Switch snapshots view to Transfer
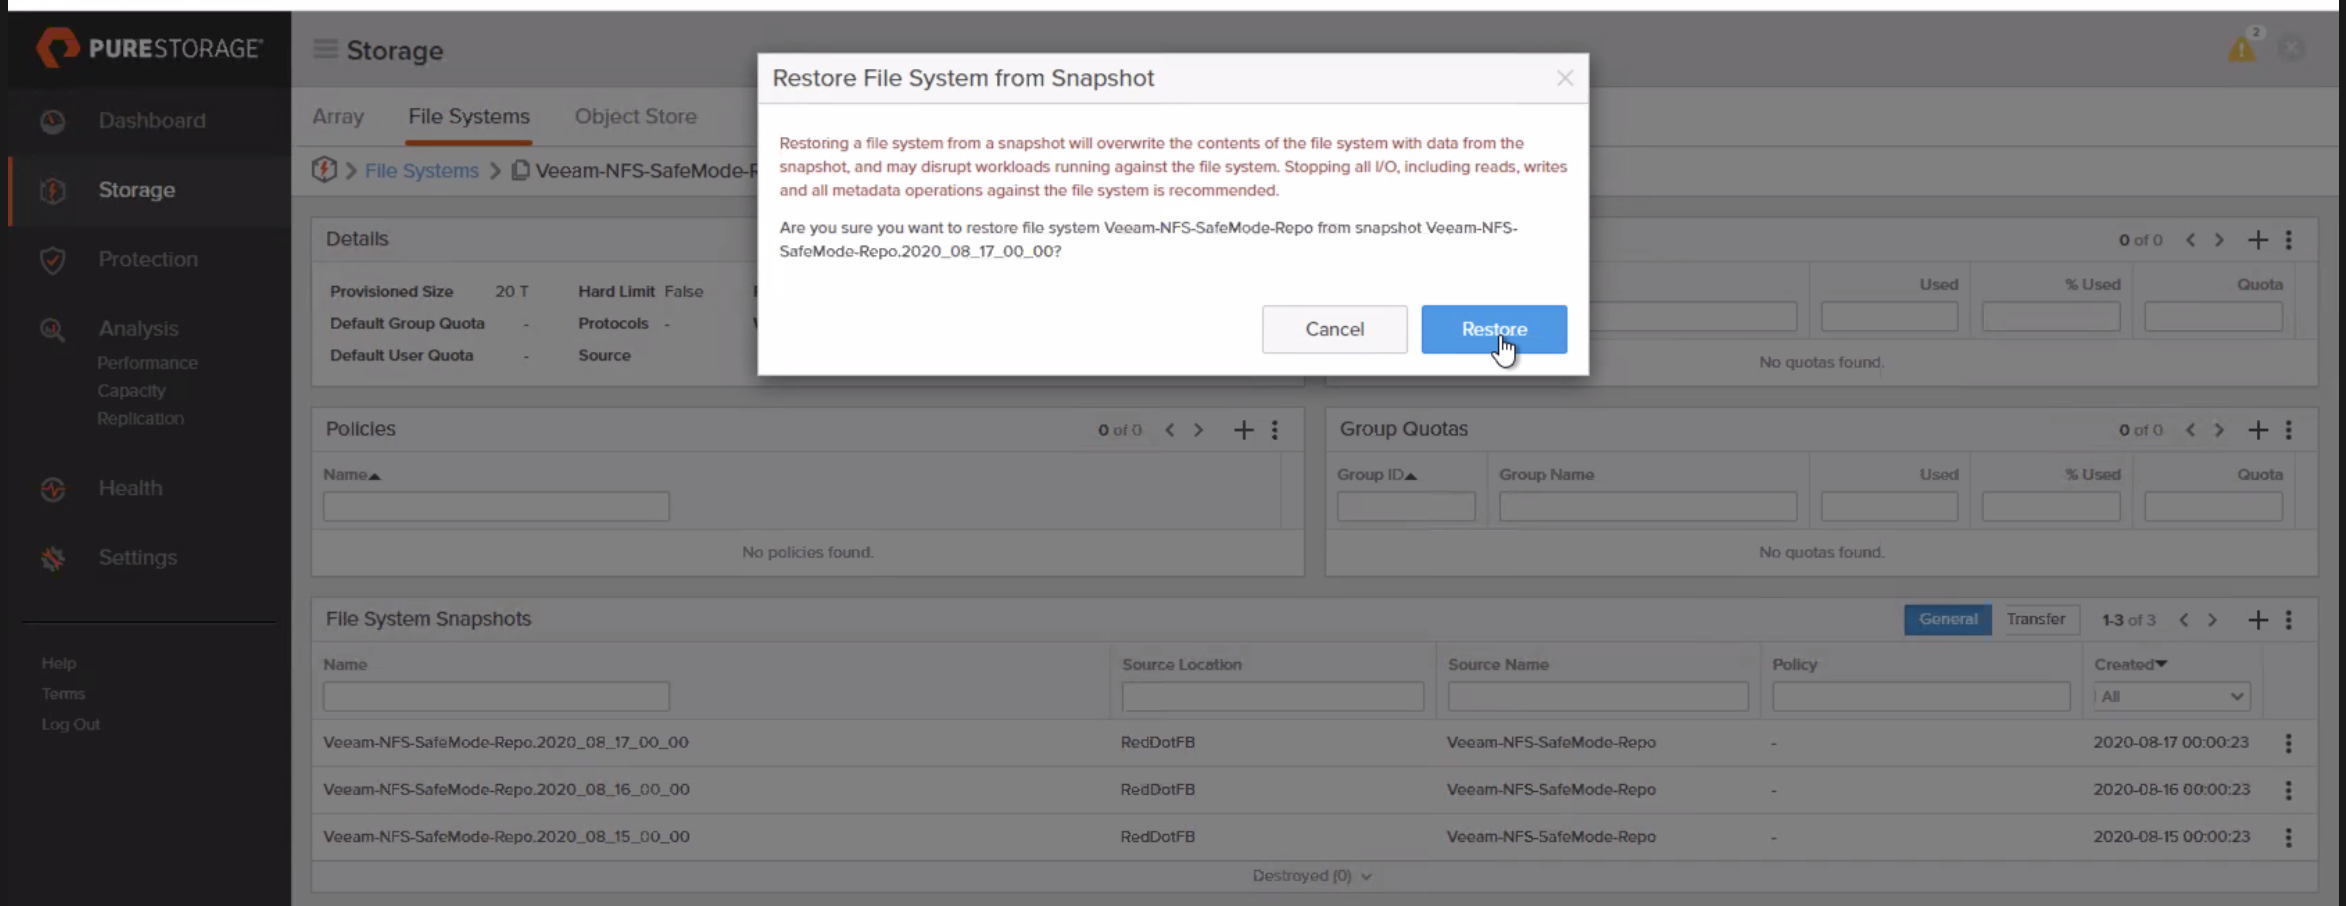2346x906 pixels. pos(2035,619)
